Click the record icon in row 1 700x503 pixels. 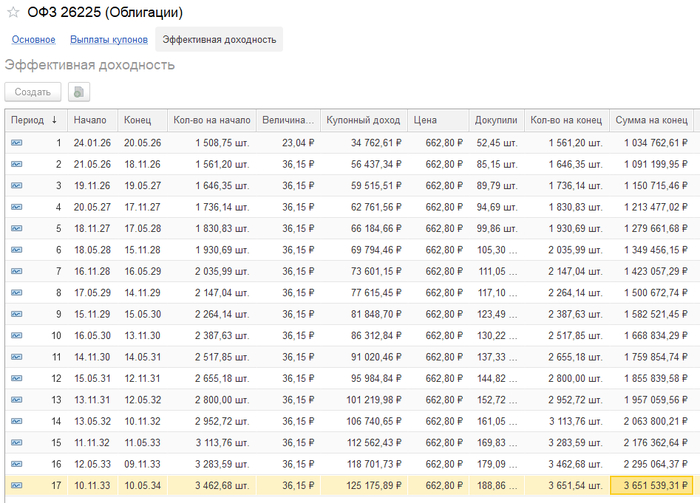[17, 143]
